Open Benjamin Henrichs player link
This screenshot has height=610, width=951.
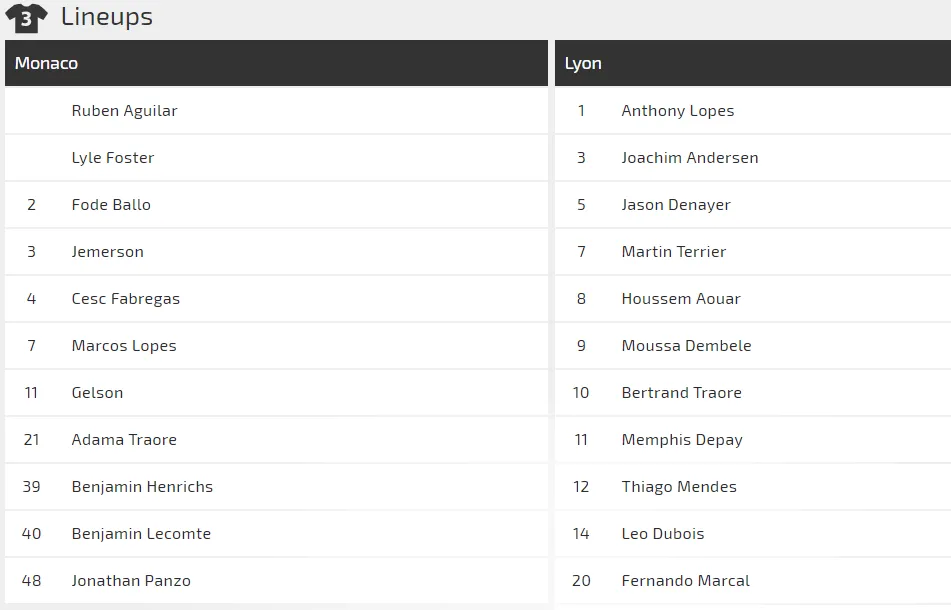click(142, 487)
